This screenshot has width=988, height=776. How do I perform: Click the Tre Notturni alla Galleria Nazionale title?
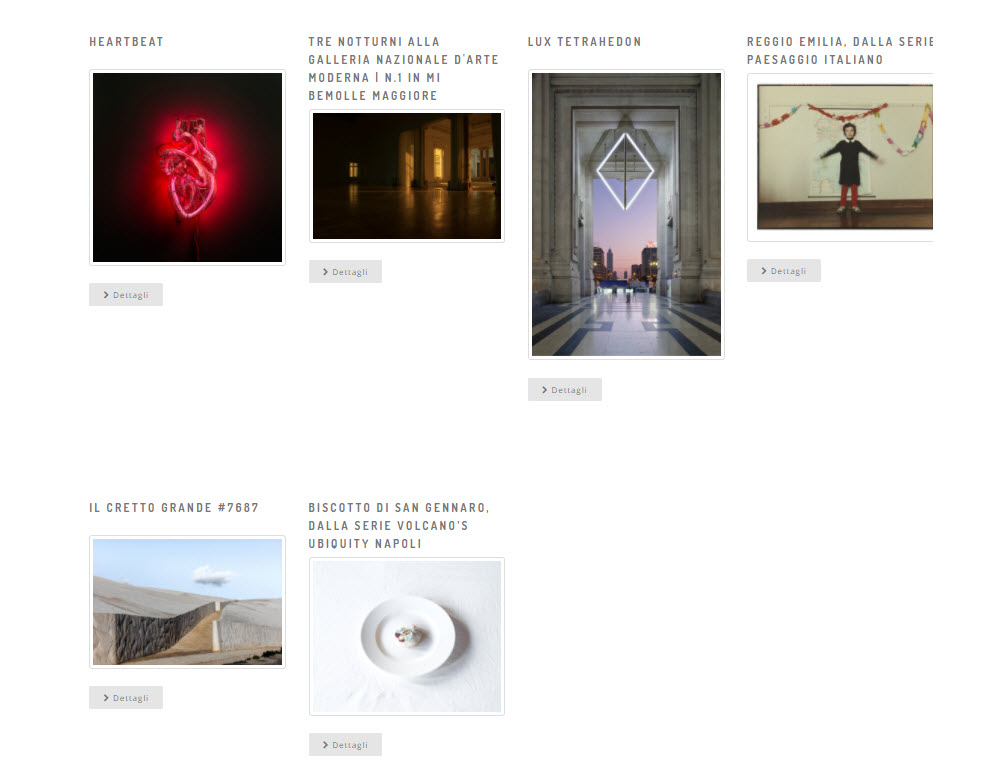pos(404,69)
